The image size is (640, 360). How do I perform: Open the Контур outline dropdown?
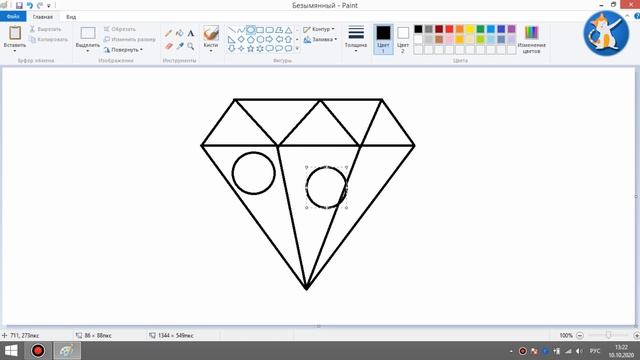pos(319,29)
